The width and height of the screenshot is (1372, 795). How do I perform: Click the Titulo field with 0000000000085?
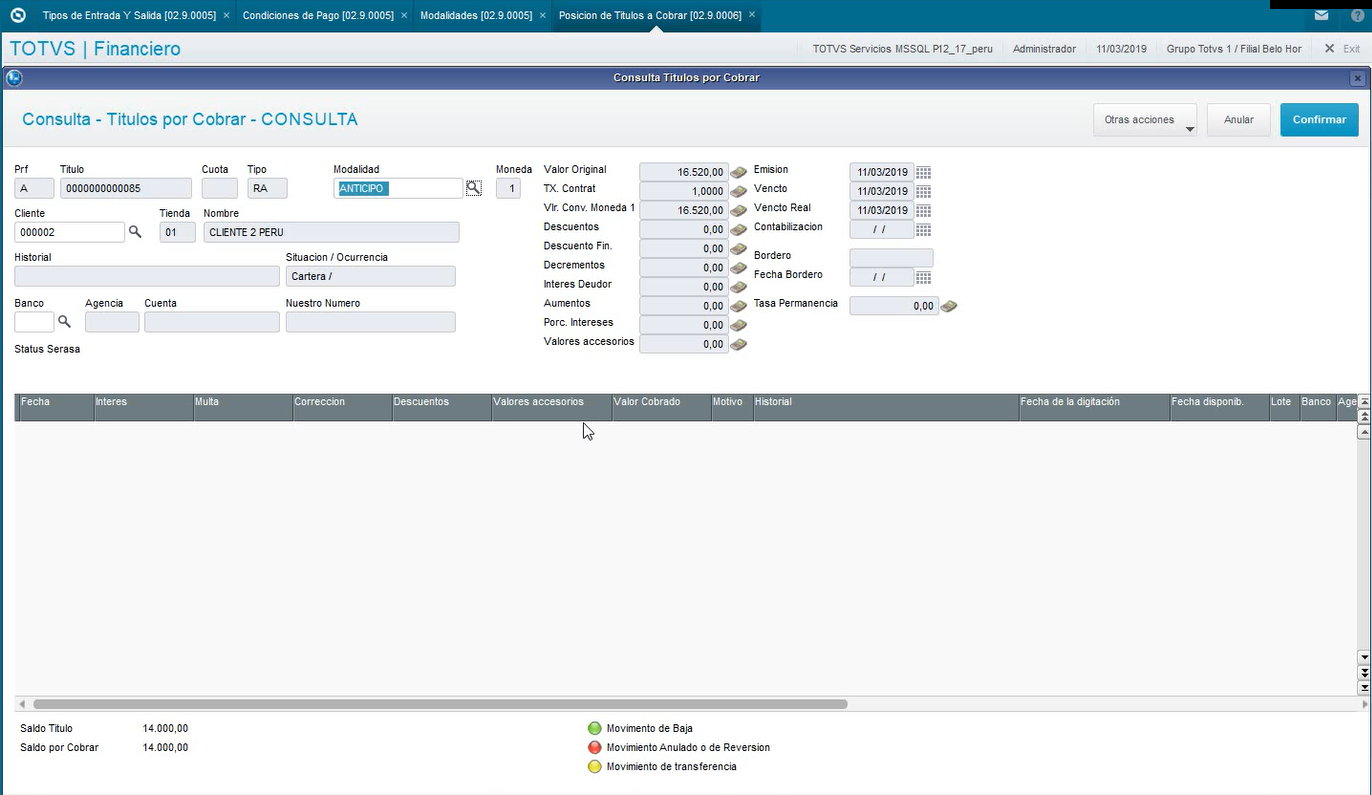pos(125,188)
